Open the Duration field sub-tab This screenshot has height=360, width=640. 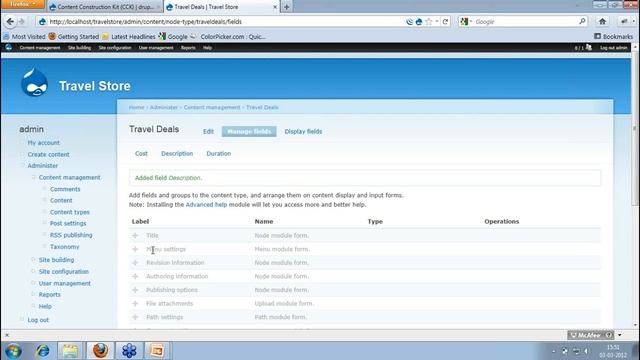219,153
